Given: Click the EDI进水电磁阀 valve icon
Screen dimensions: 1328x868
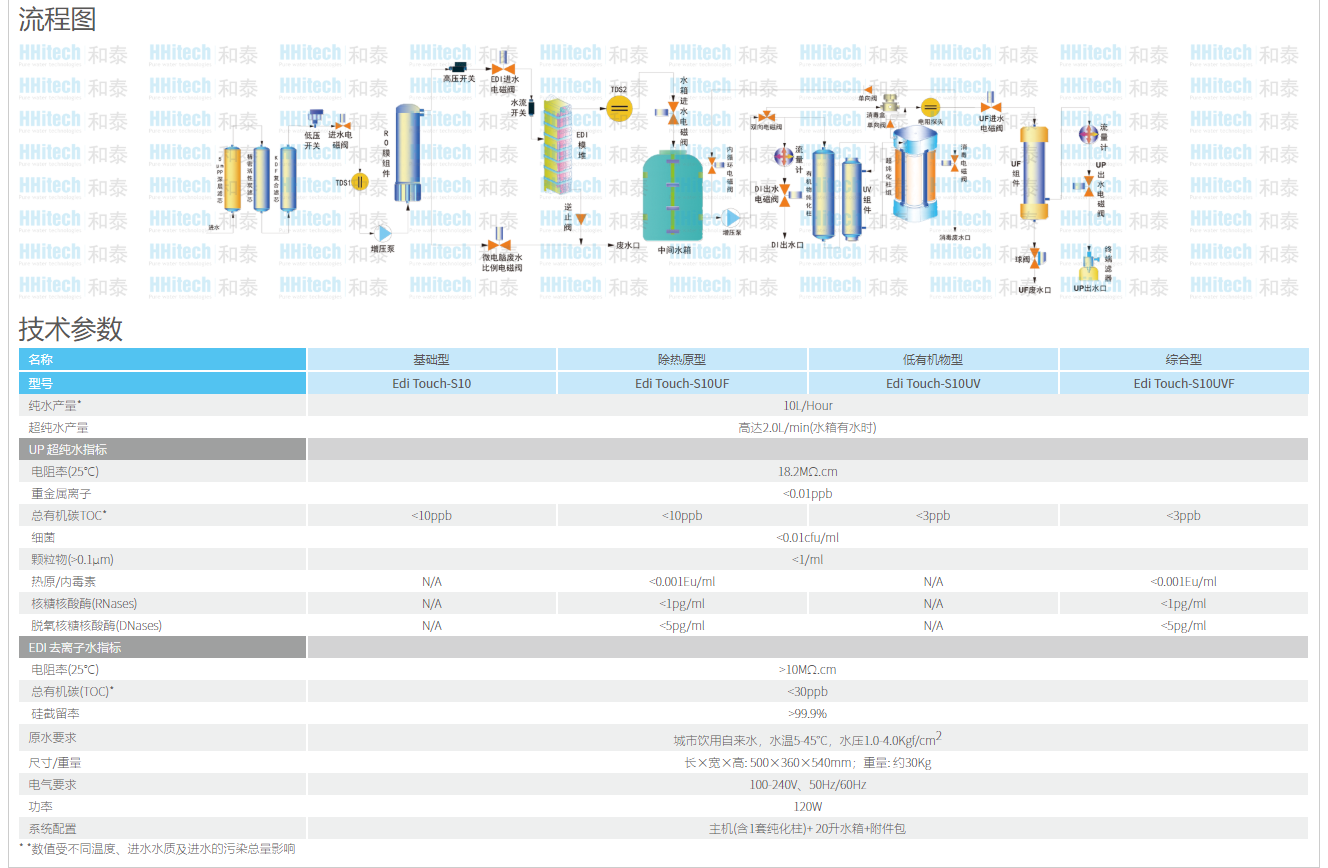Looking at the screenshot, I should (x=503, y=62).
